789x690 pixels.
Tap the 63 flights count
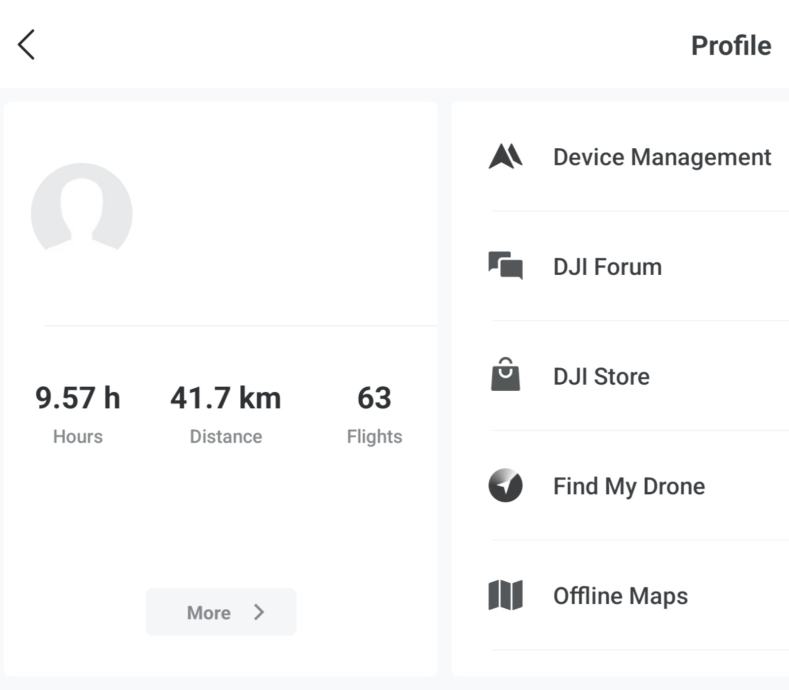point(374,398)
